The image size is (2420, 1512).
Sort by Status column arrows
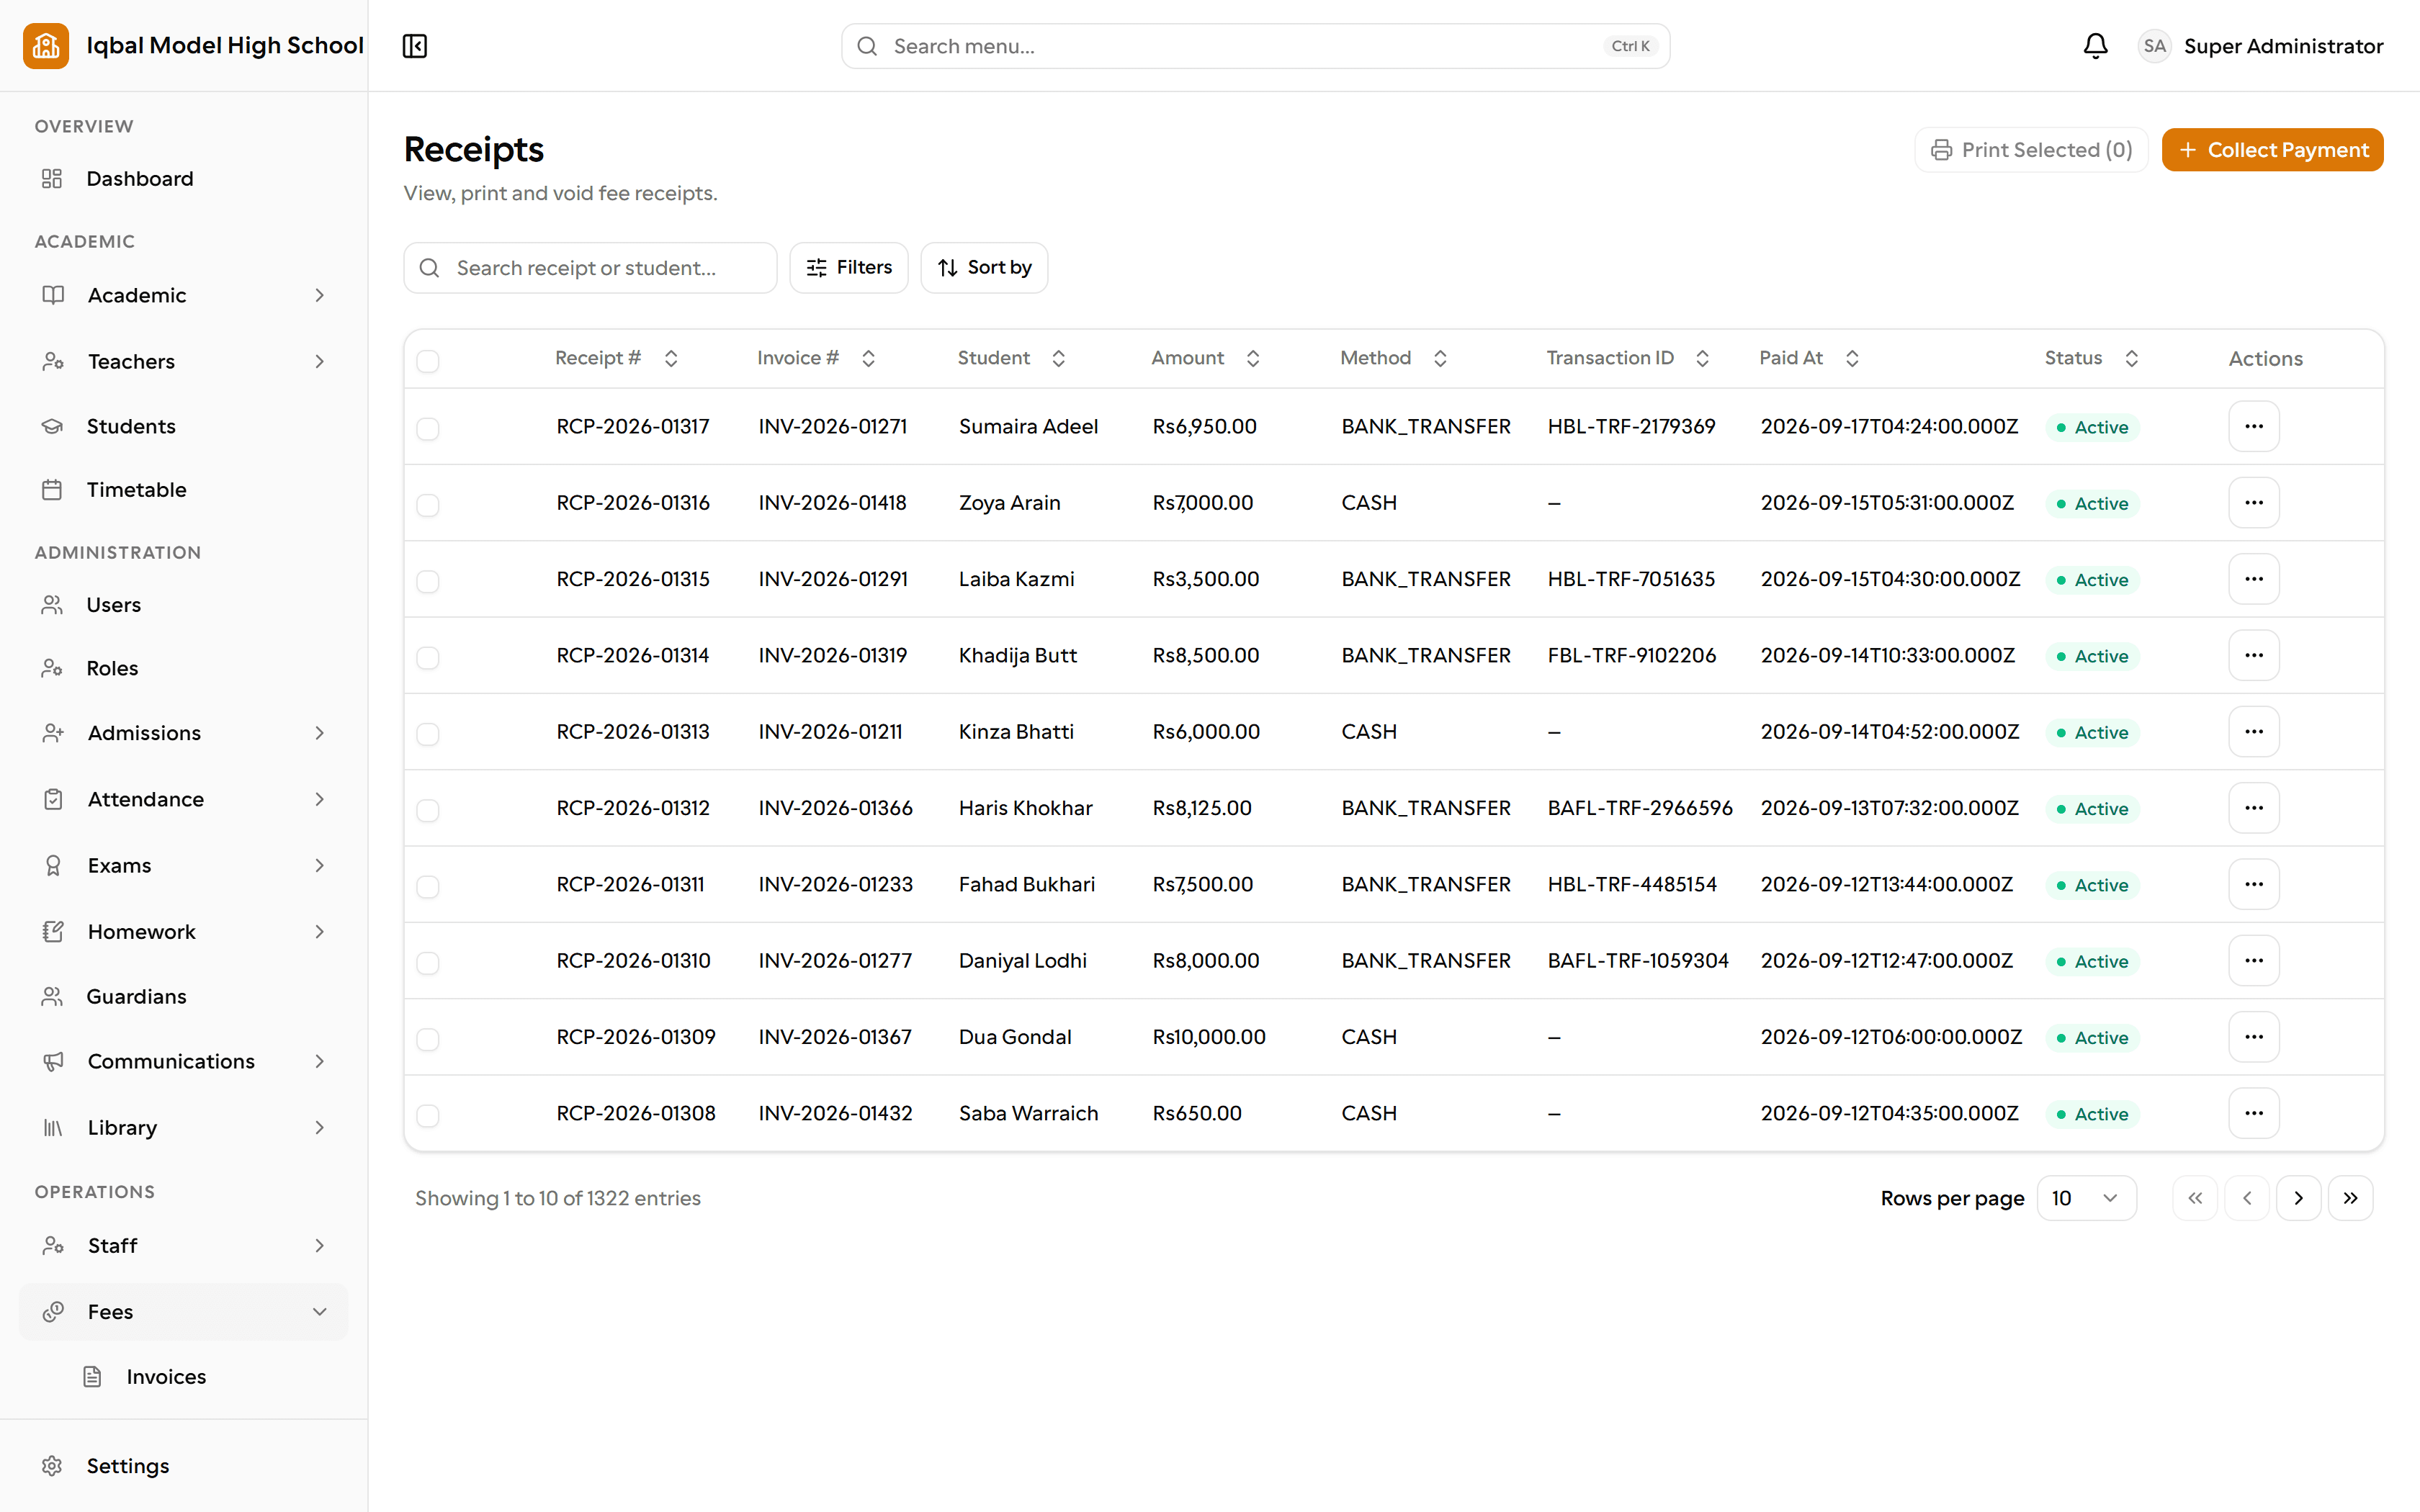point(2131,358)
